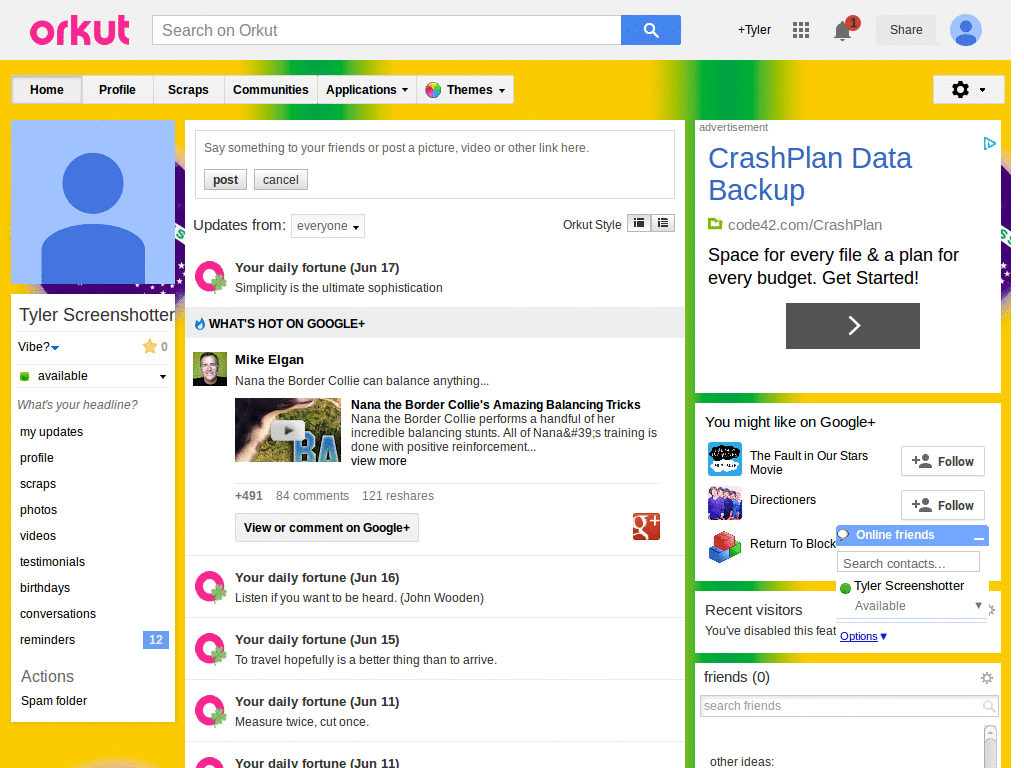Click the star vibe rating icon
This screenshot has height=768, width=1024.
[x=150, y=346]
